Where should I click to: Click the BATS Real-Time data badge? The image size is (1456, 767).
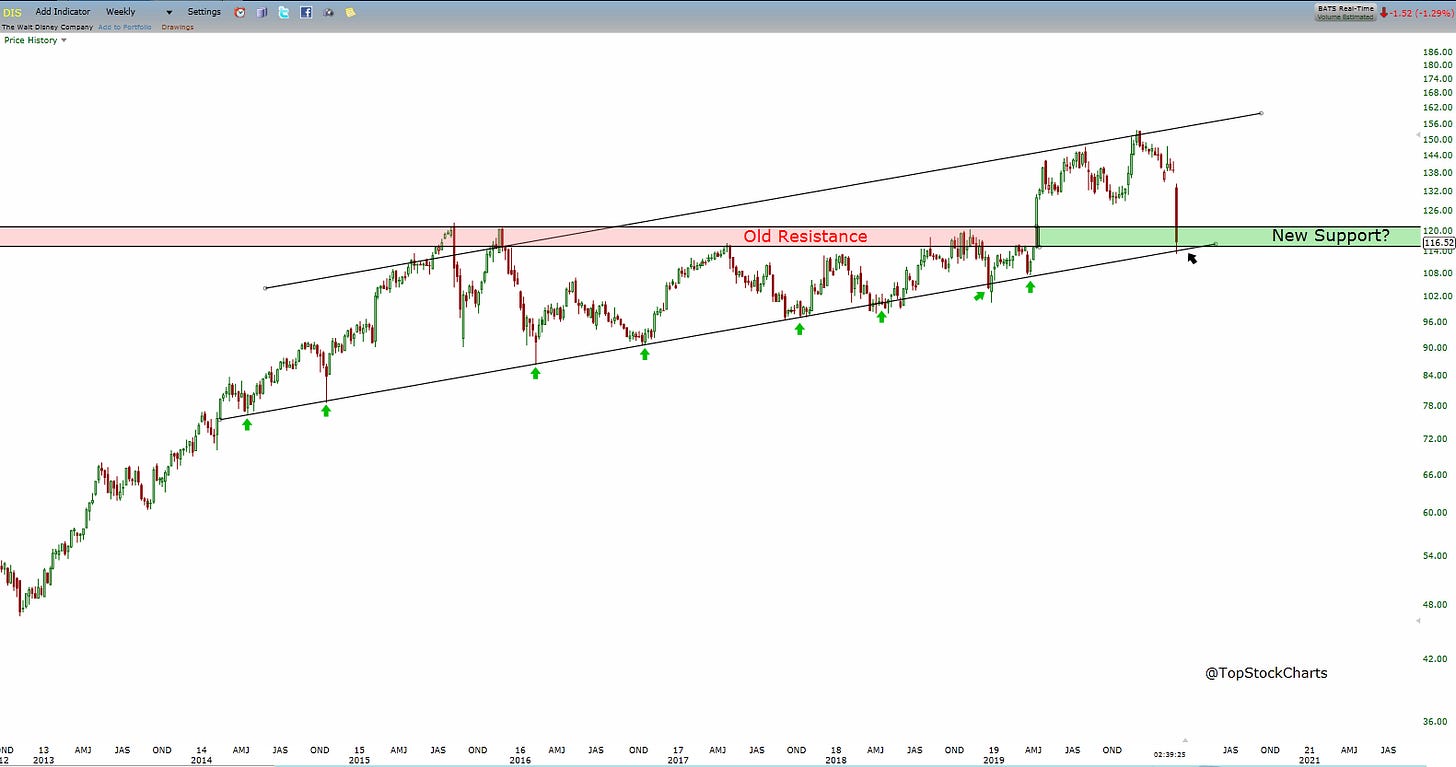click(1344, 8)
